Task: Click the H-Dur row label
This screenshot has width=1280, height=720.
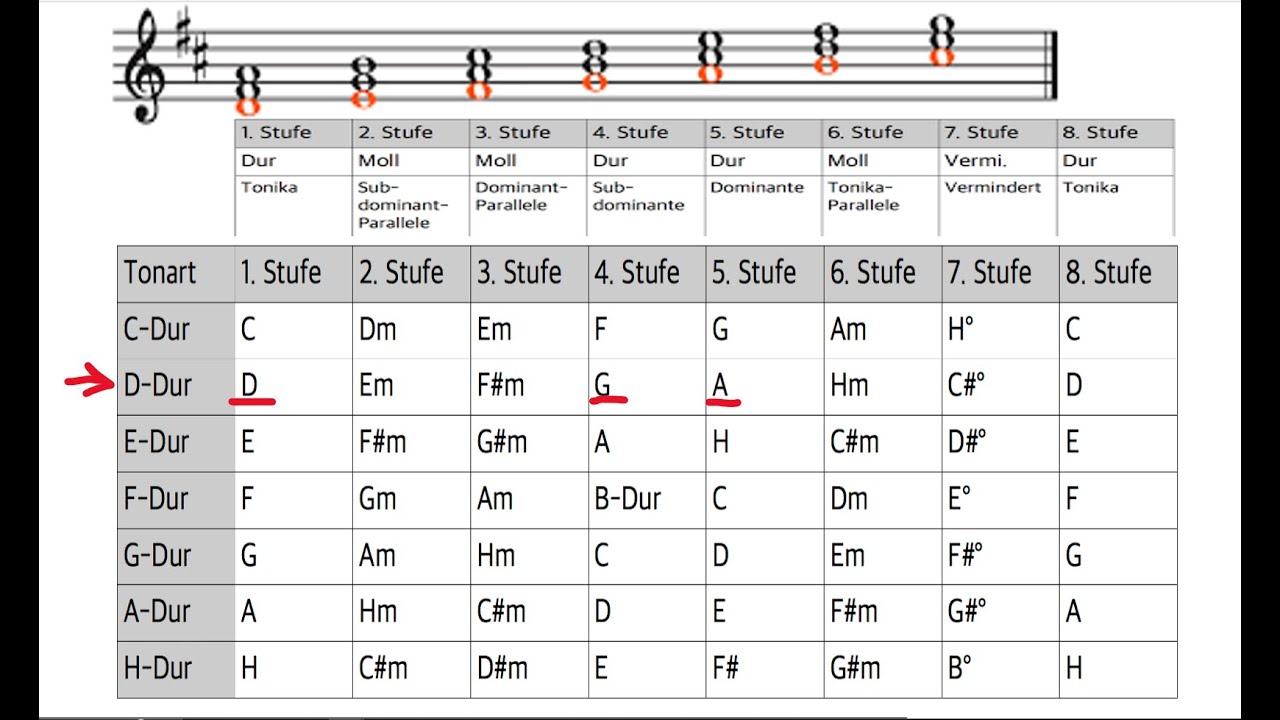Action: (x=158, y=668)
